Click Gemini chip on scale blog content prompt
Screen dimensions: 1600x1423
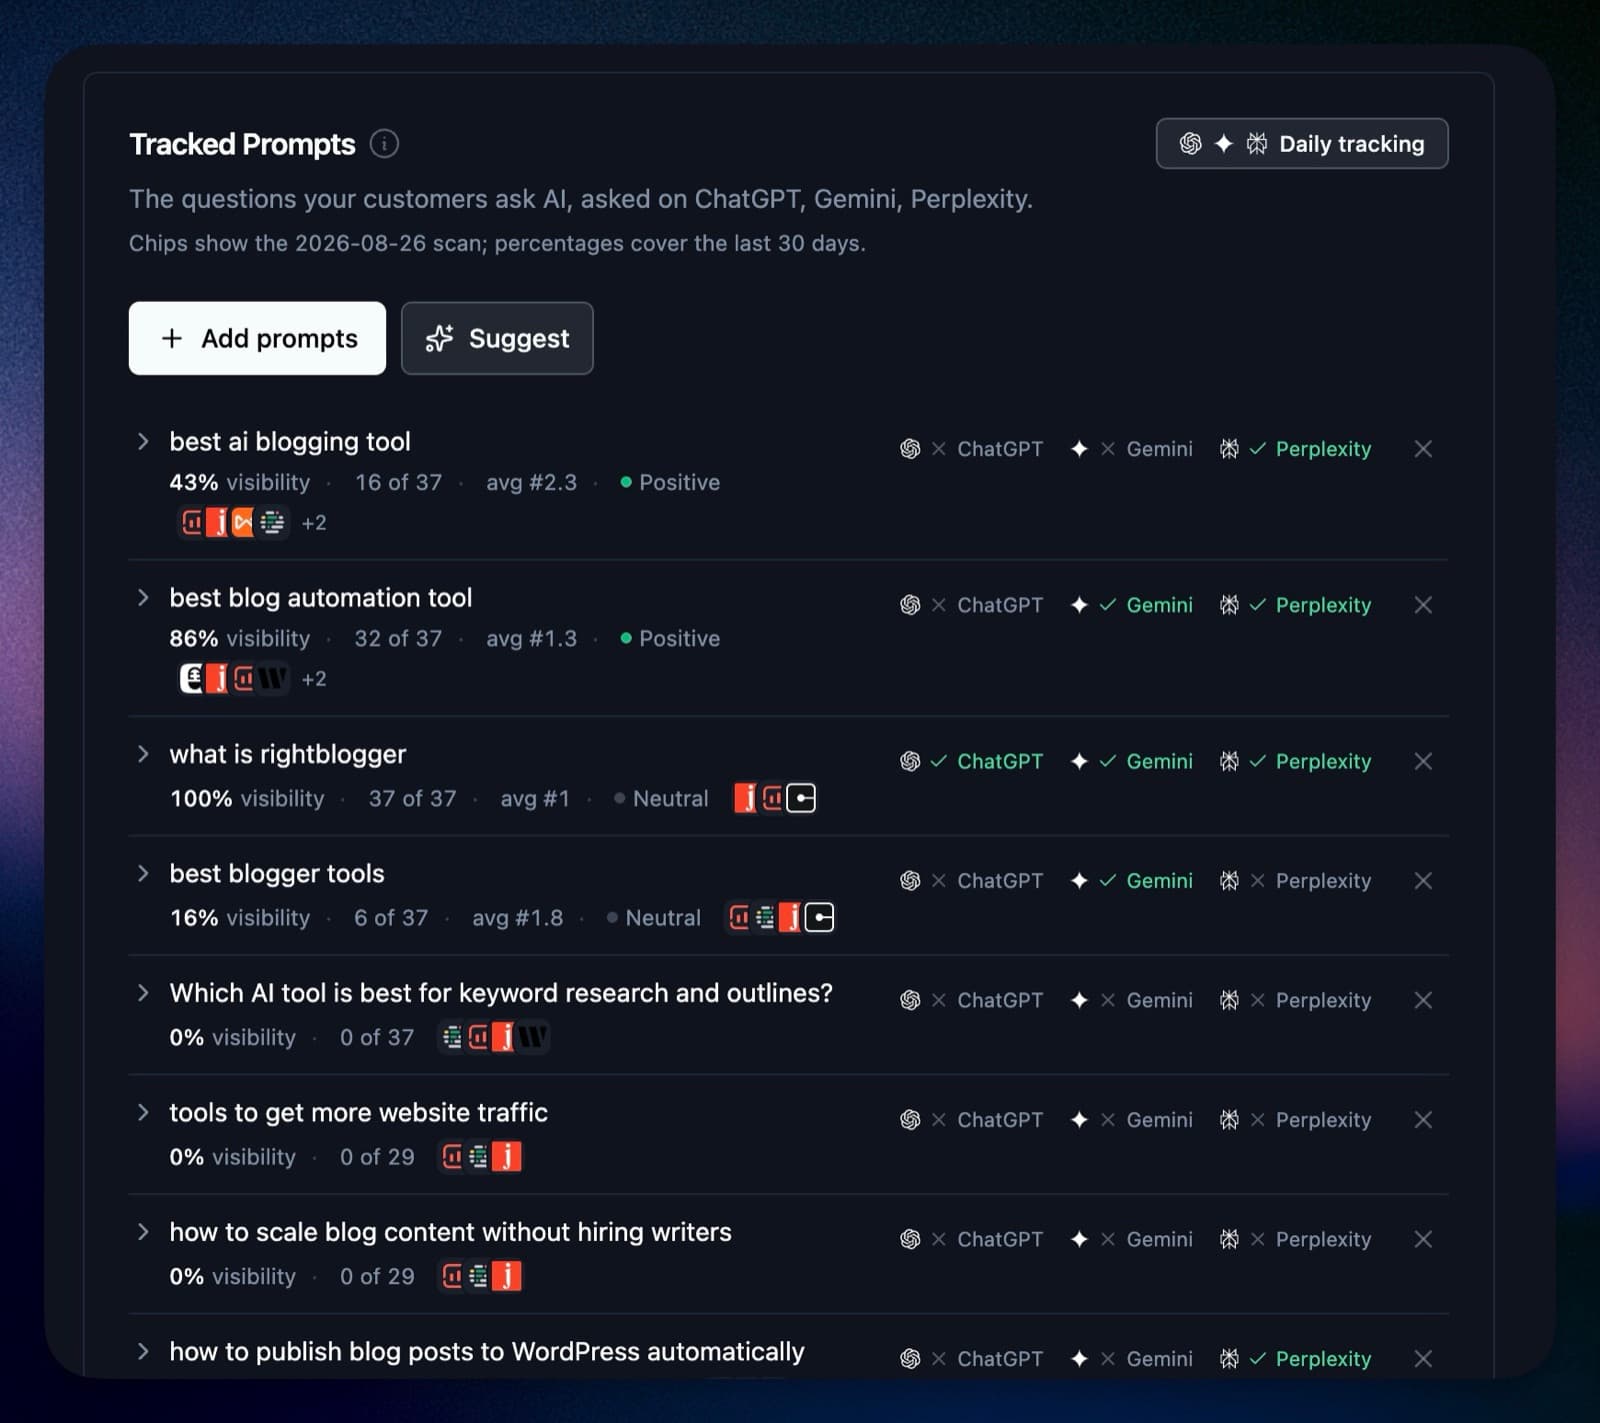(x=1131, y=1239)
